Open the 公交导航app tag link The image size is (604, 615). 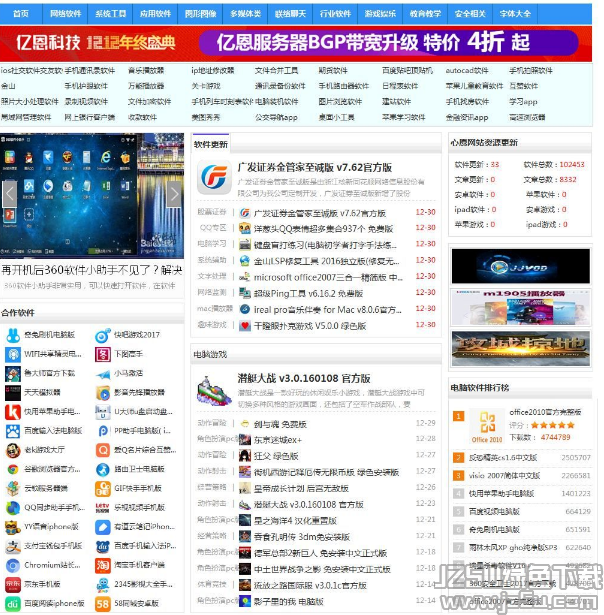point(276,117)
